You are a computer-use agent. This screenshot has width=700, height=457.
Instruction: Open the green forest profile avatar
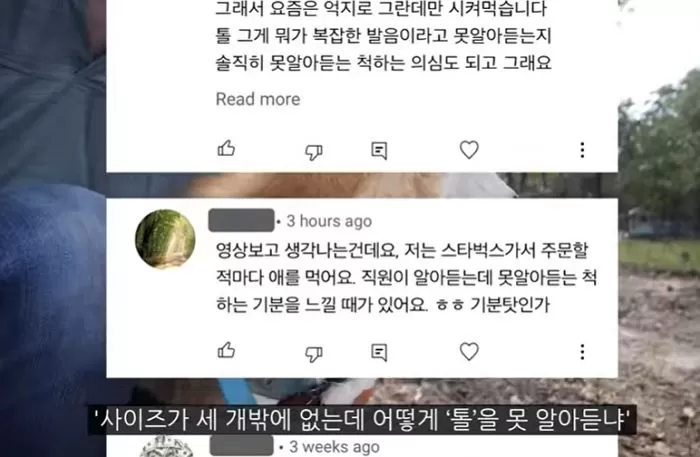pos(165,239)
